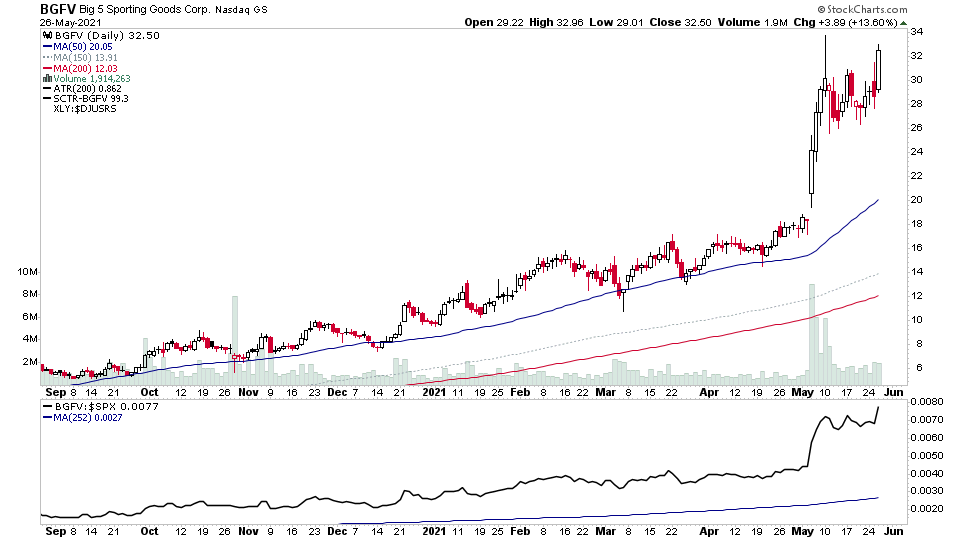The width and height of the screenshot is (960, 540).
Task: Click the Oct label on main chart axis
Action: click(x=149, y=392)
